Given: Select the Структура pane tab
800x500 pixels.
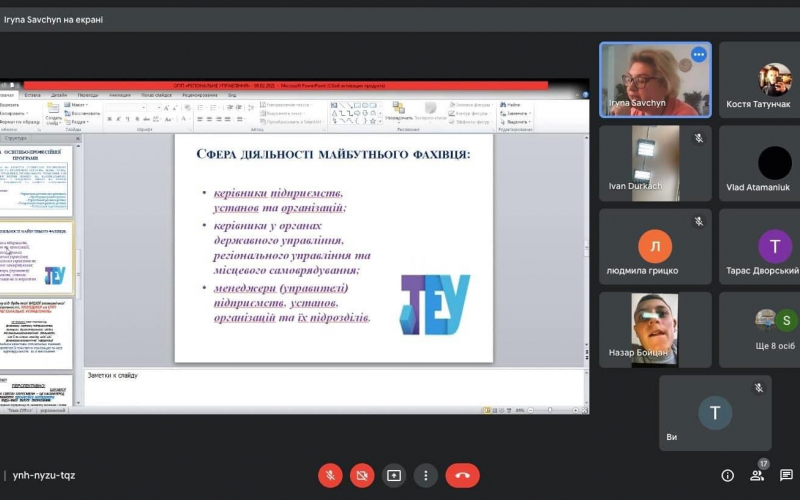Looking at the screenshot, I should pyautogui.click(x=16, y=138).
